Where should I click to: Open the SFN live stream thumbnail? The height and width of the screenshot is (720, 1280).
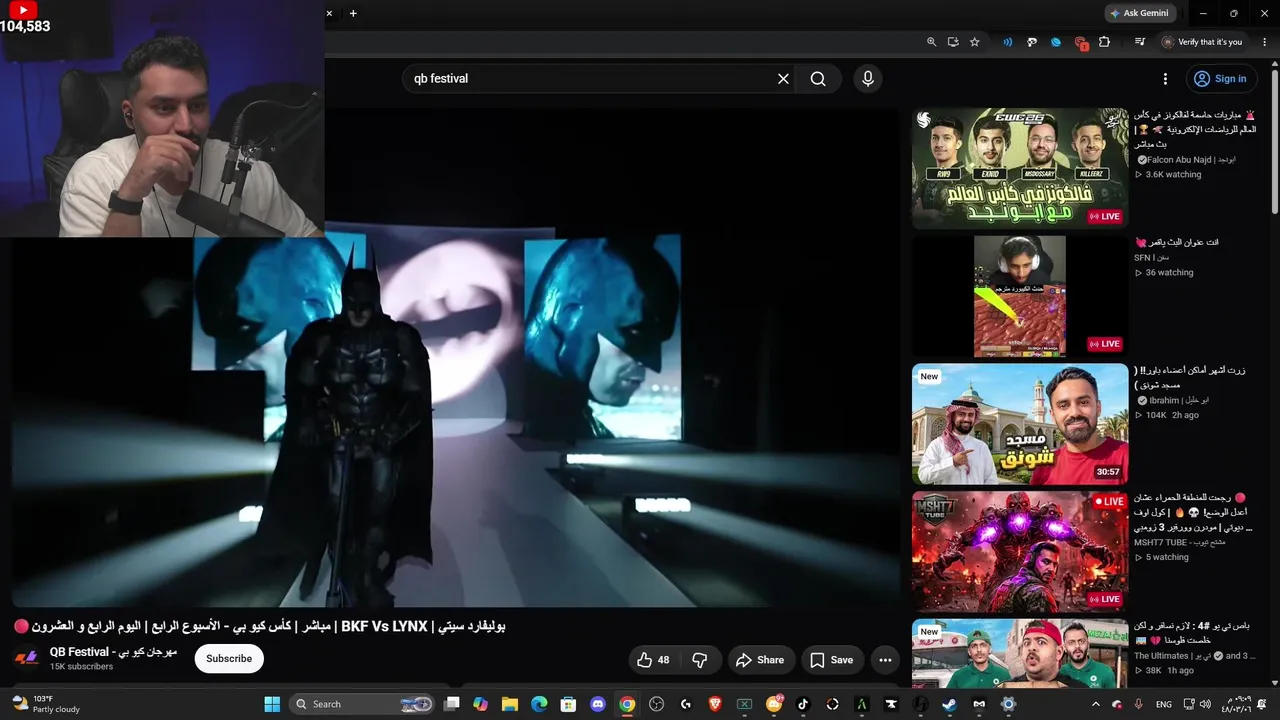pyautogui.click(x=1020, y=297)
